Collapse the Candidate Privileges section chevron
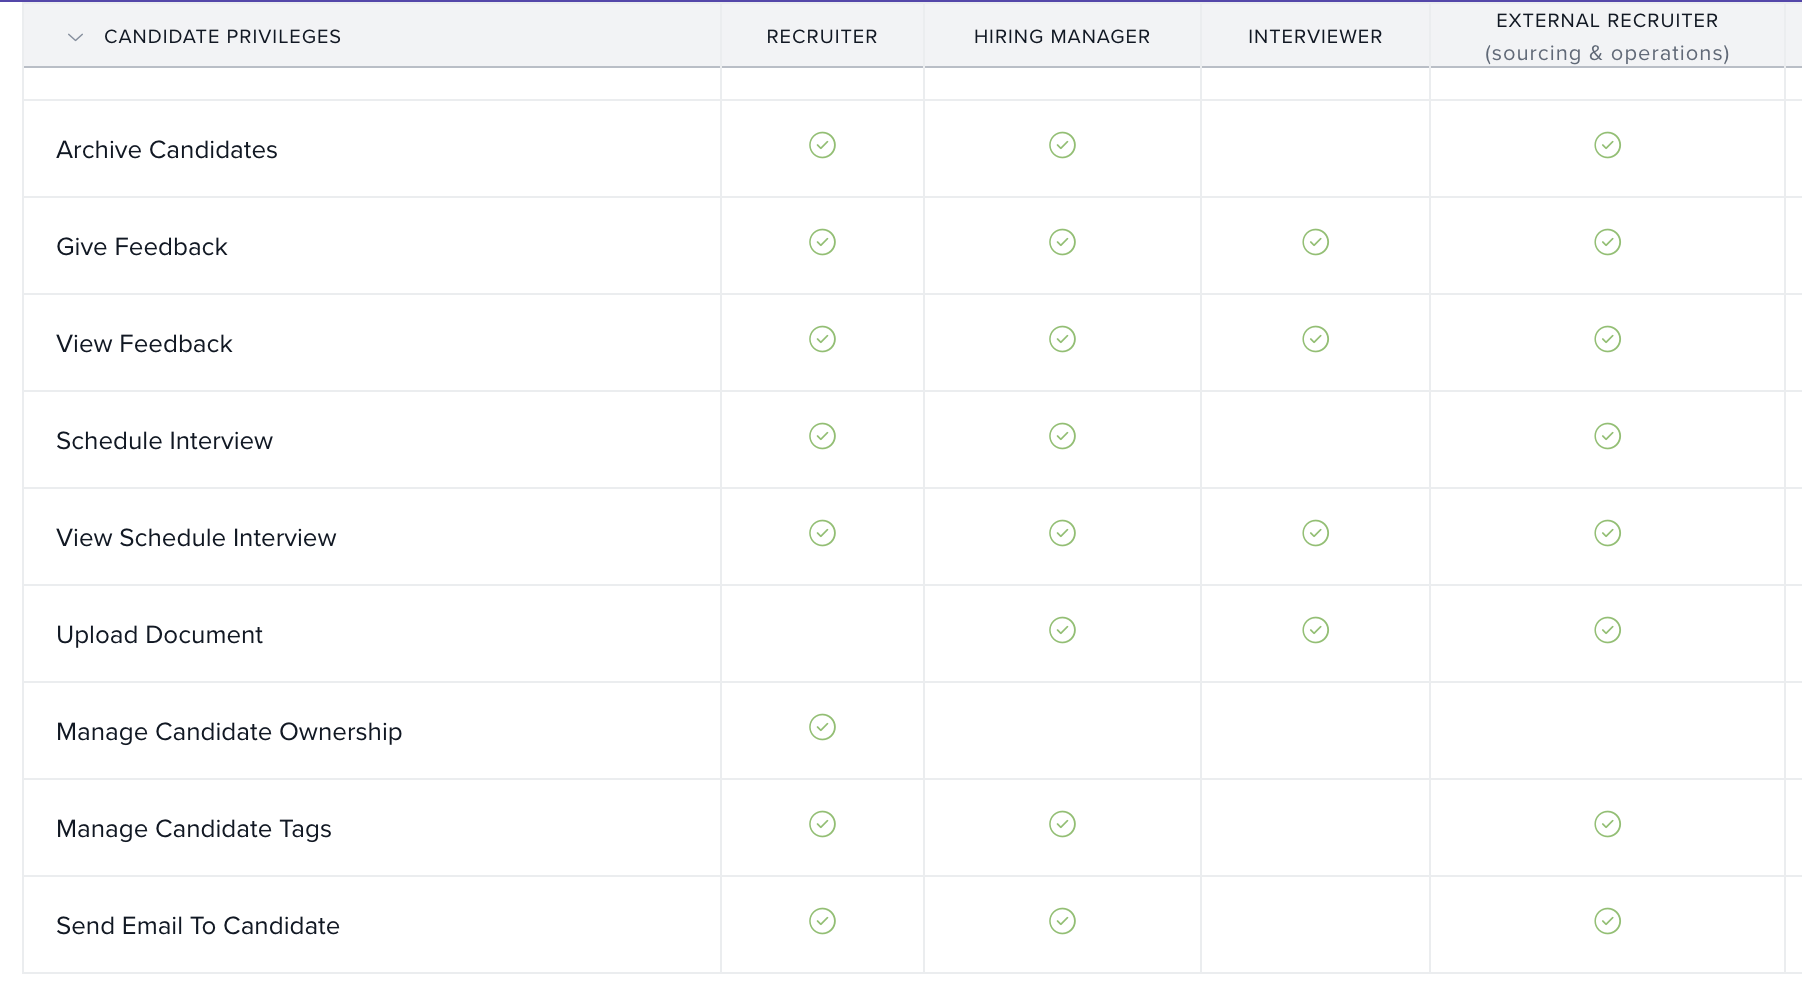 click(75, 37)
